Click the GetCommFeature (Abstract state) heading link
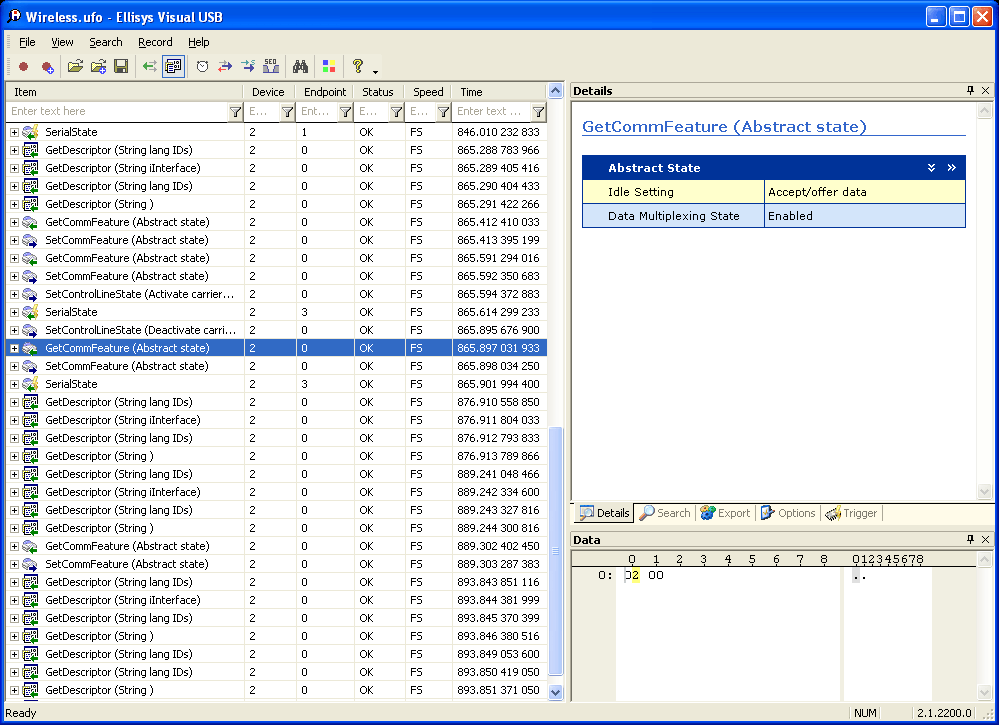Image resolution: width=999 pixels, height=725 pixels. pyautogui.click(x=724, y=127)
